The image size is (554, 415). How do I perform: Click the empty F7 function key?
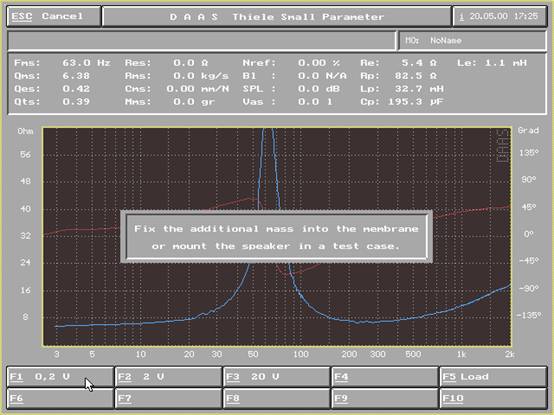[169, 398]
